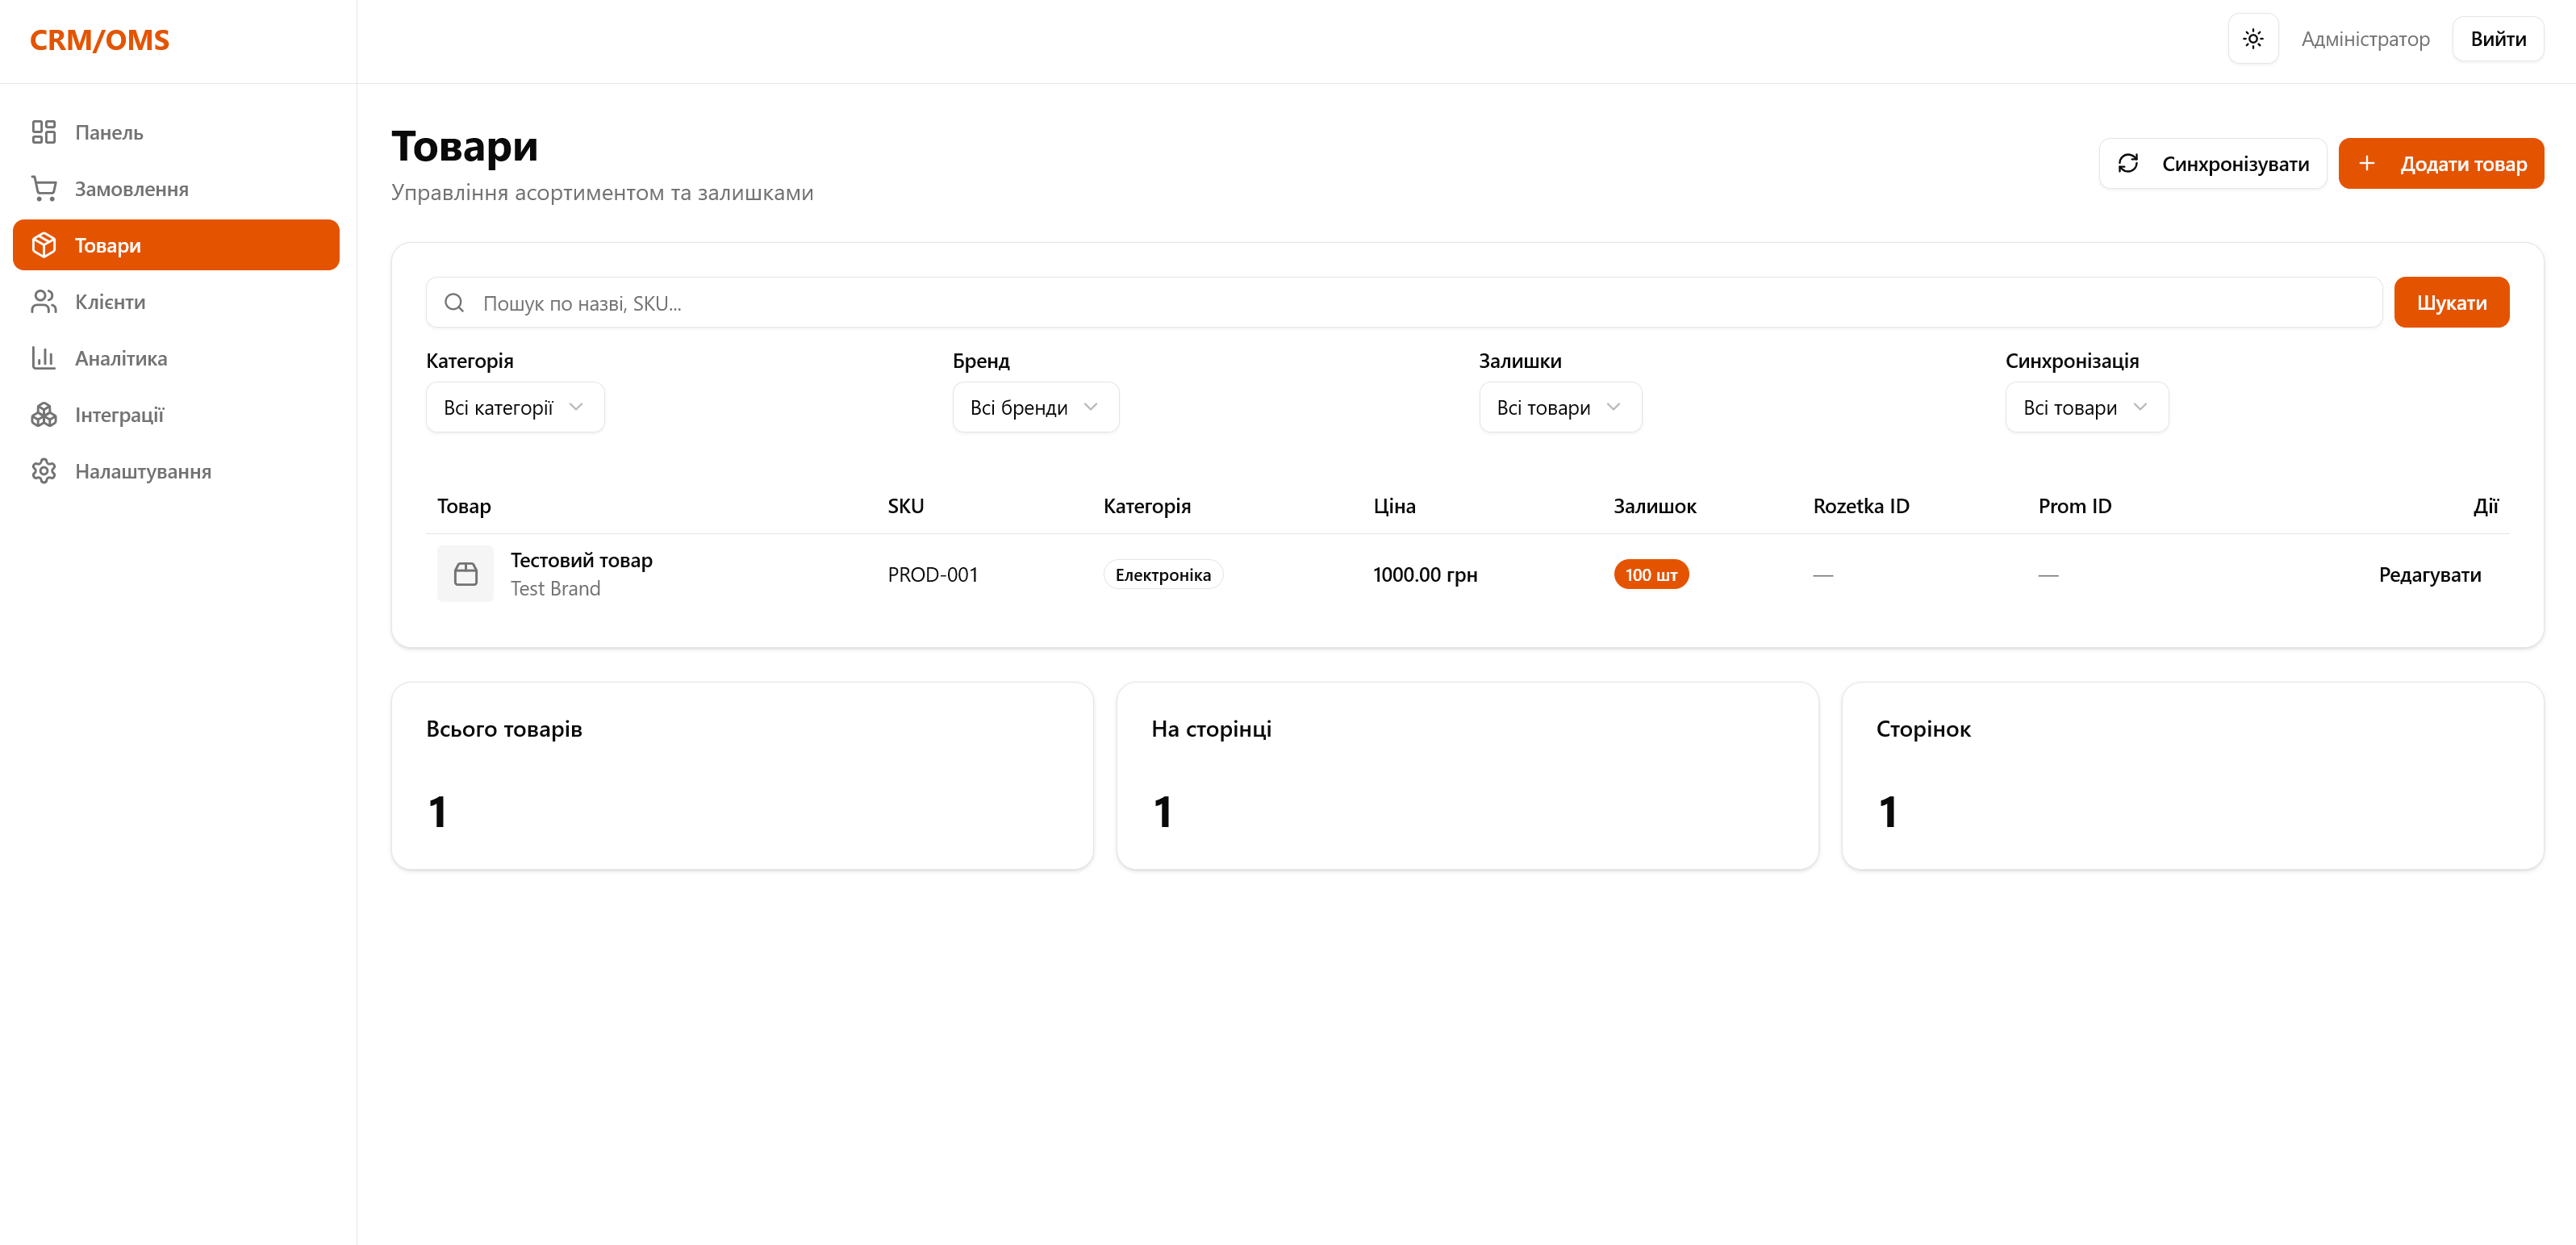Click the Налаштування gear icon
Screen dimensions: 2576x1245
[x=44, y=471]
